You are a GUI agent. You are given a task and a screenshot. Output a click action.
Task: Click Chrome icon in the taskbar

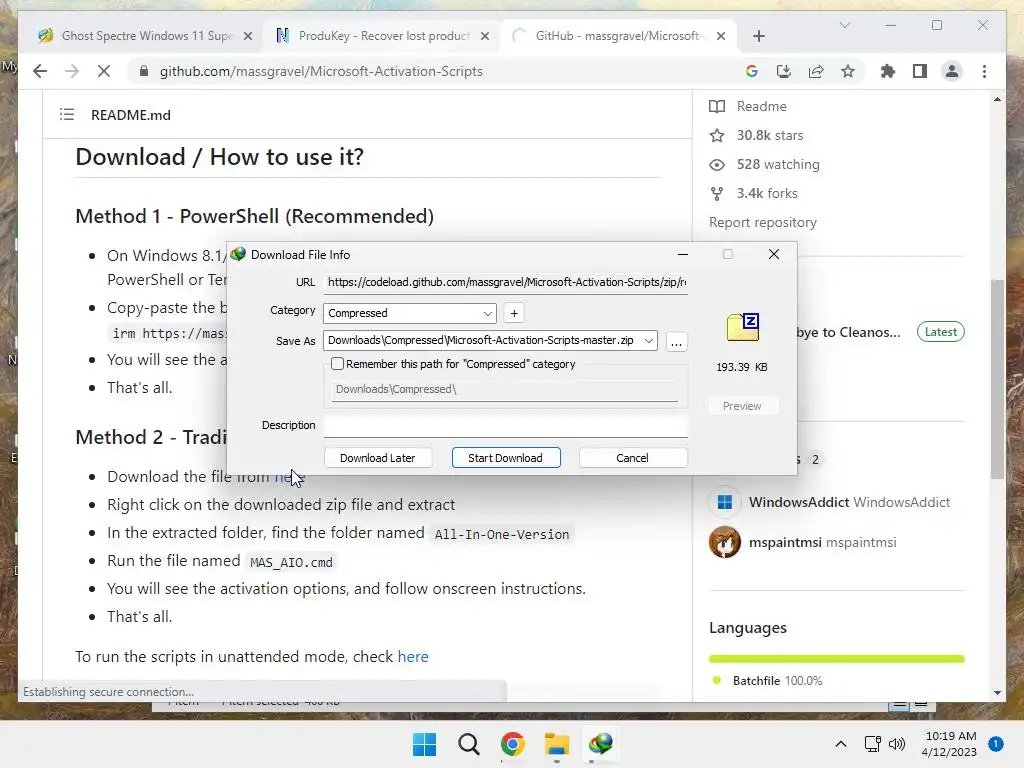point(513,744)
